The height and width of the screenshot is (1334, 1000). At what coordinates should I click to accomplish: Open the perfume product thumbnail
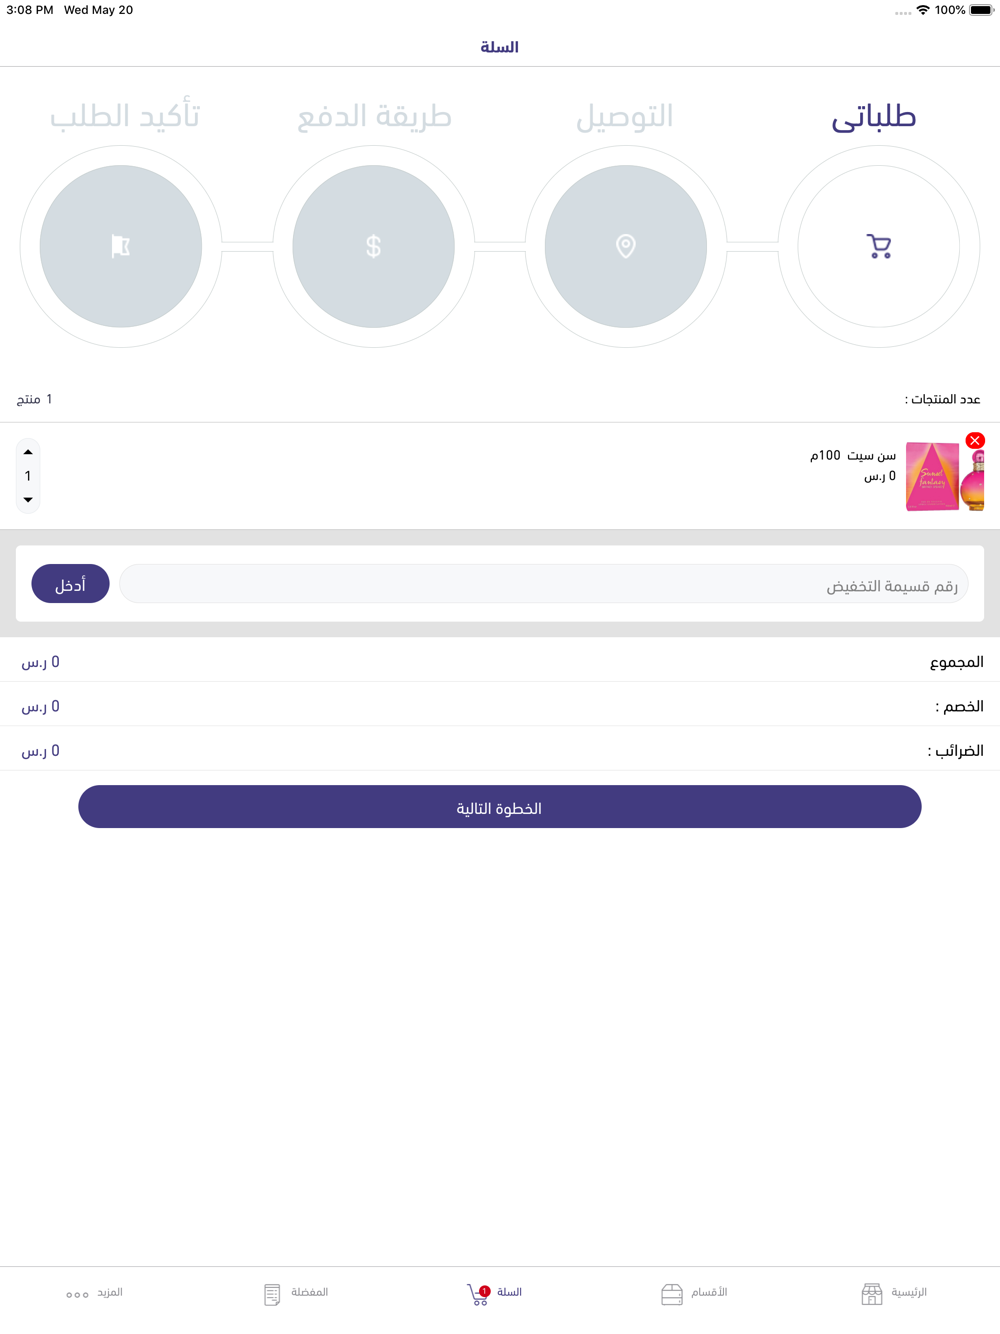[x=945, y=477]
